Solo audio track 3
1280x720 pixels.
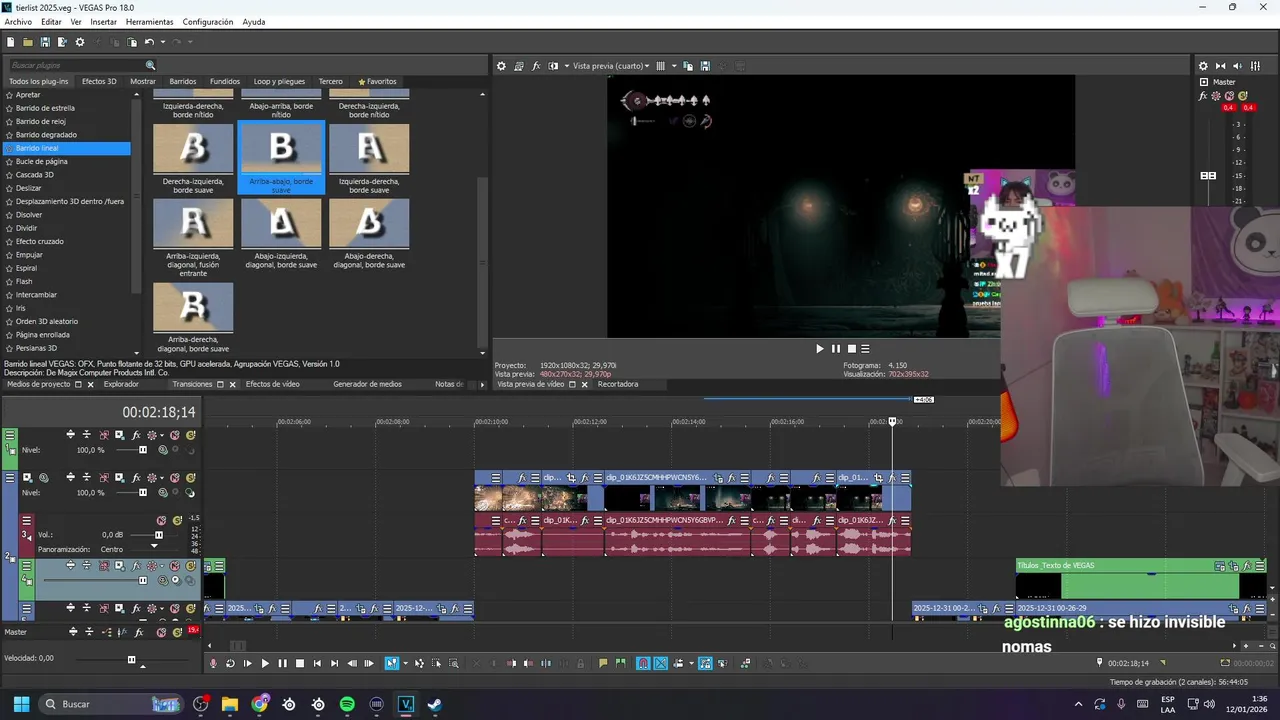[x=177, y=520]
